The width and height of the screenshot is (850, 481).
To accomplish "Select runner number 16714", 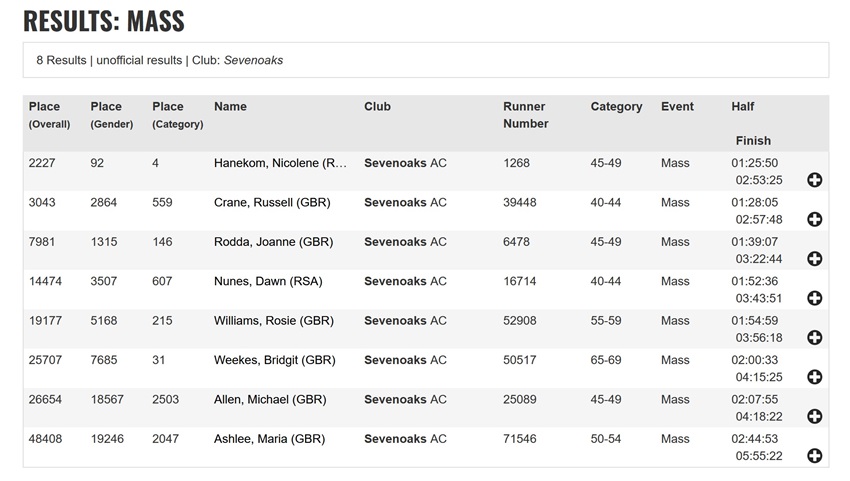I will (x=519, y=281).
